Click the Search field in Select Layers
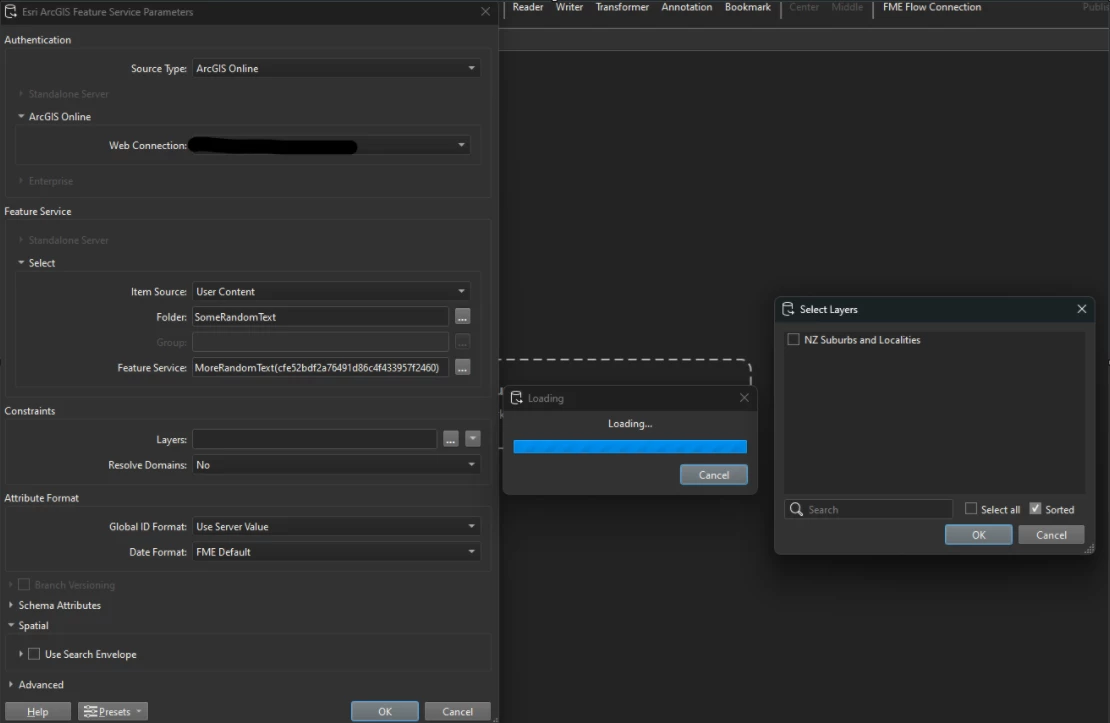The image size is (1110, 723). coord(869,509)
